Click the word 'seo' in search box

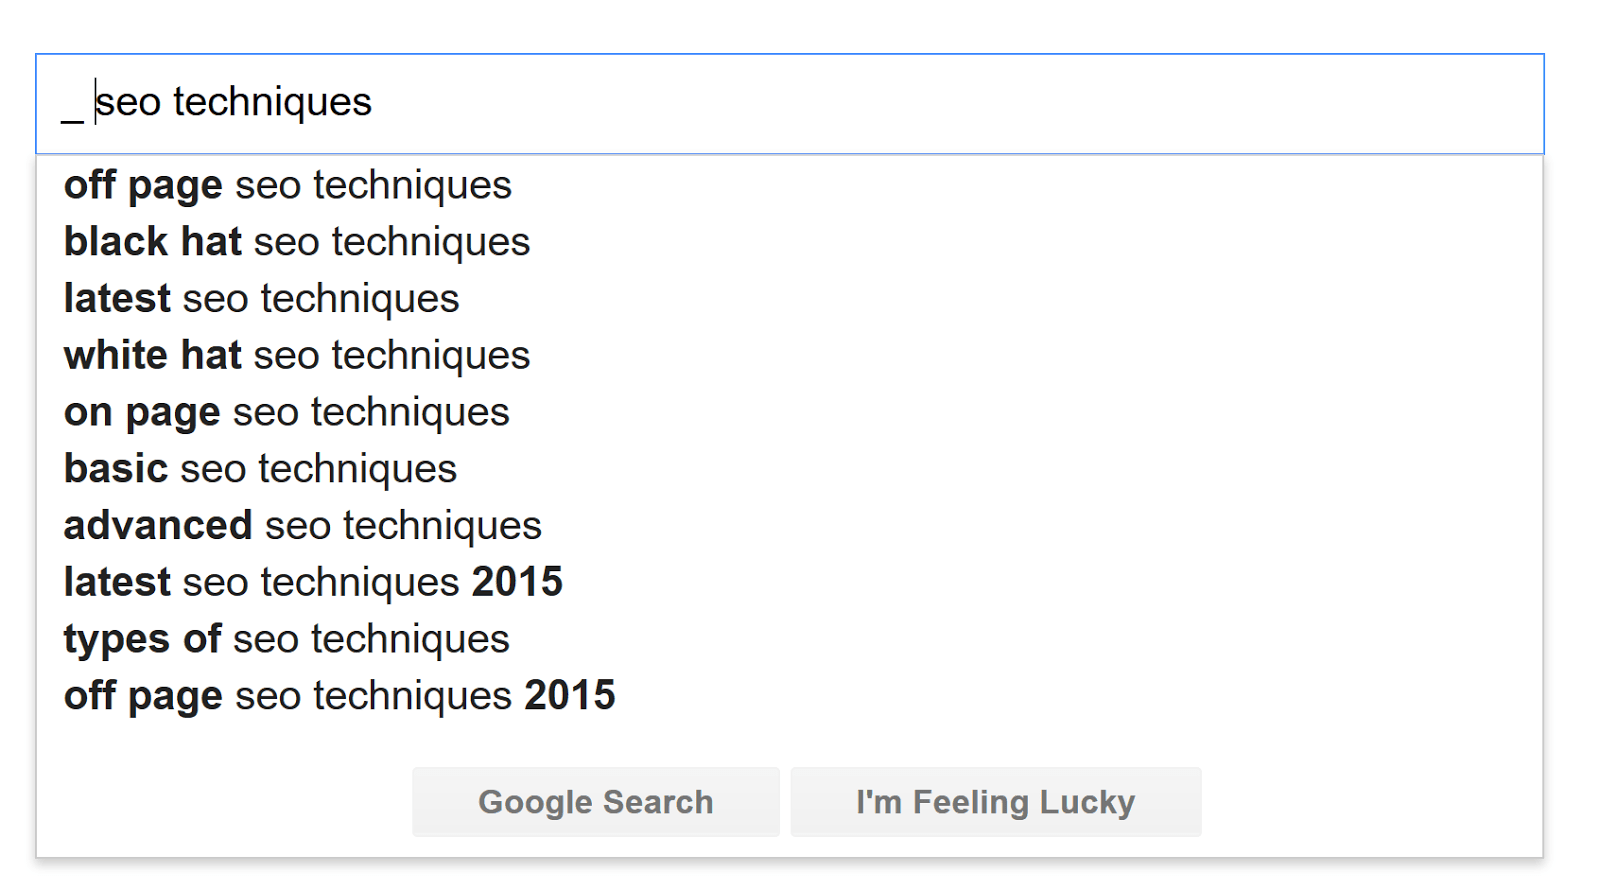(128, 103)
